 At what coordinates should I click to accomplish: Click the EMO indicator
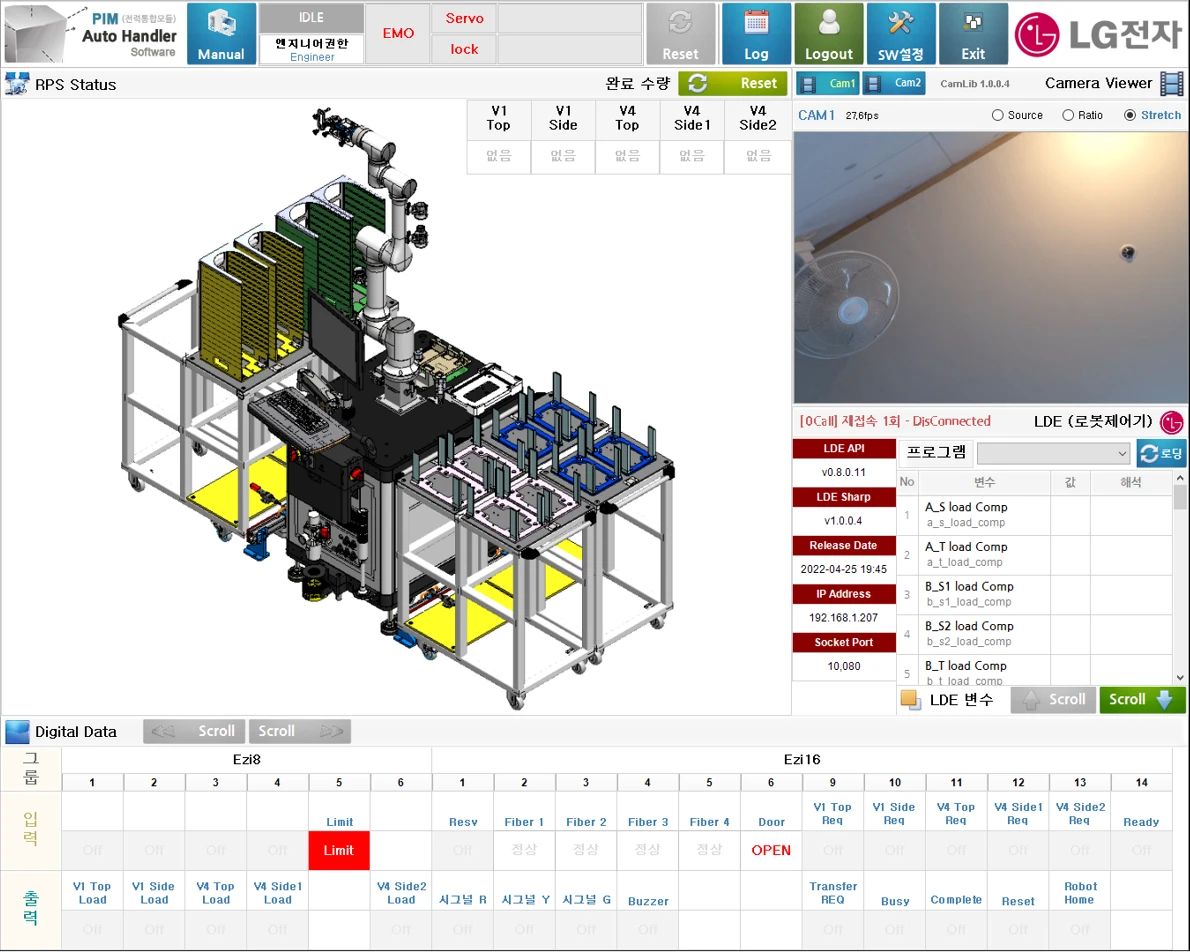pyautogui.click(x=398, y=33)
